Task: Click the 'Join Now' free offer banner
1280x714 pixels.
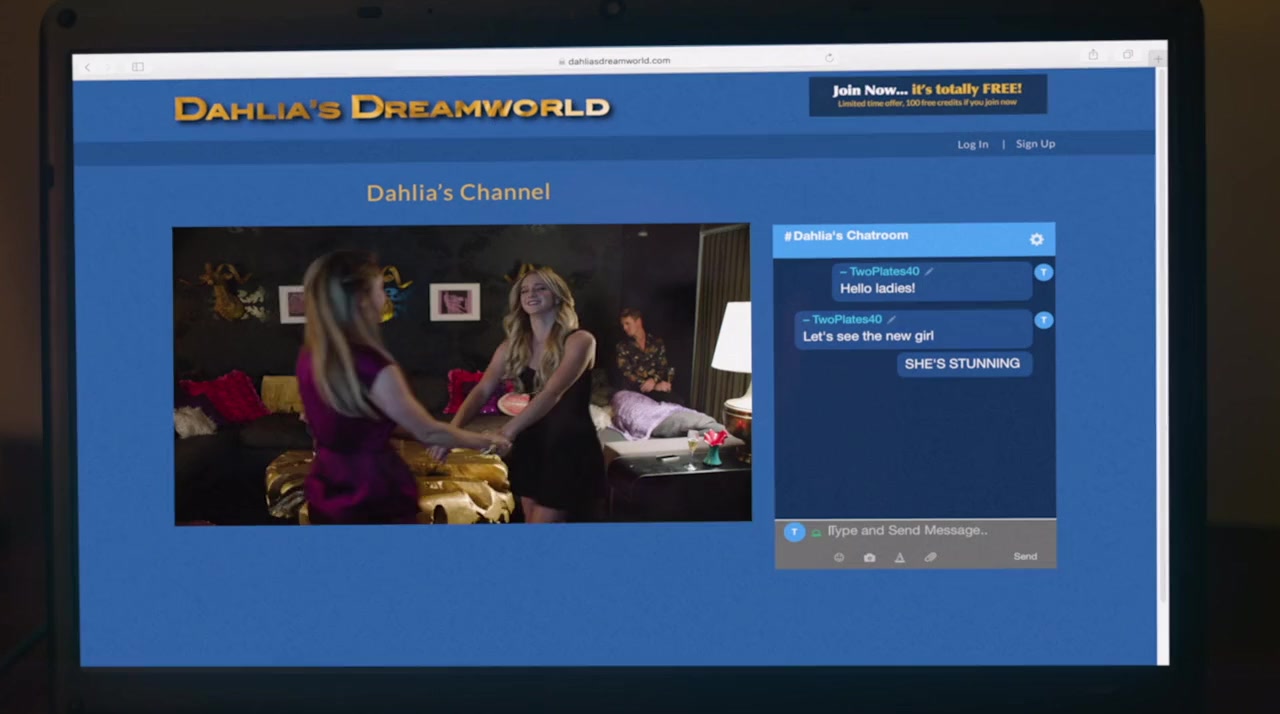Action: [927, 95]
